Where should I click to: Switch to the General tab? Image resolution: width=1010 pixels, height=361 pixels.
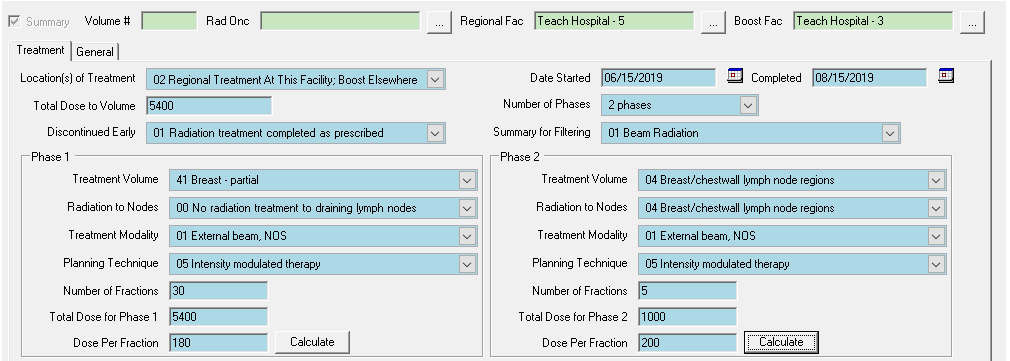[95, 52]
